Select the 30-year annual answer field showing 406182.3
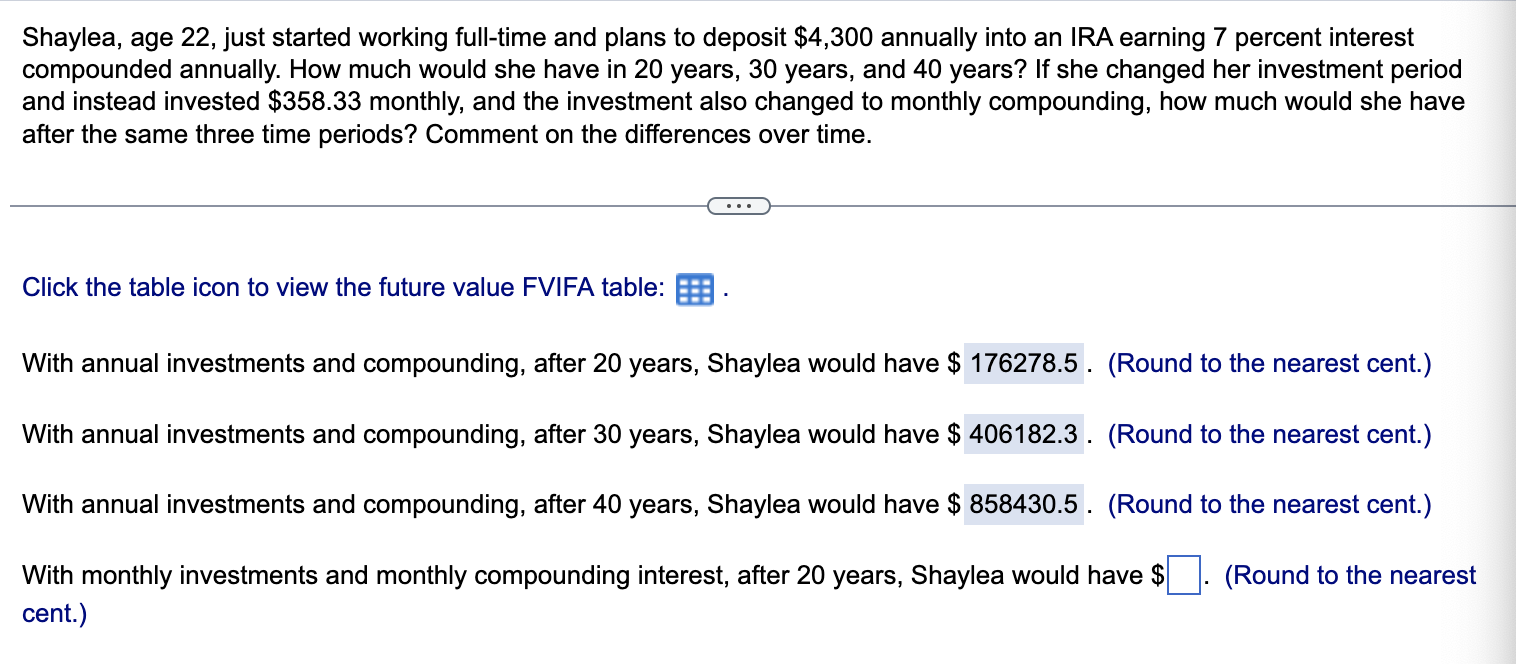This screenshot has height=664, width=1516. (x=1022, y=435)
